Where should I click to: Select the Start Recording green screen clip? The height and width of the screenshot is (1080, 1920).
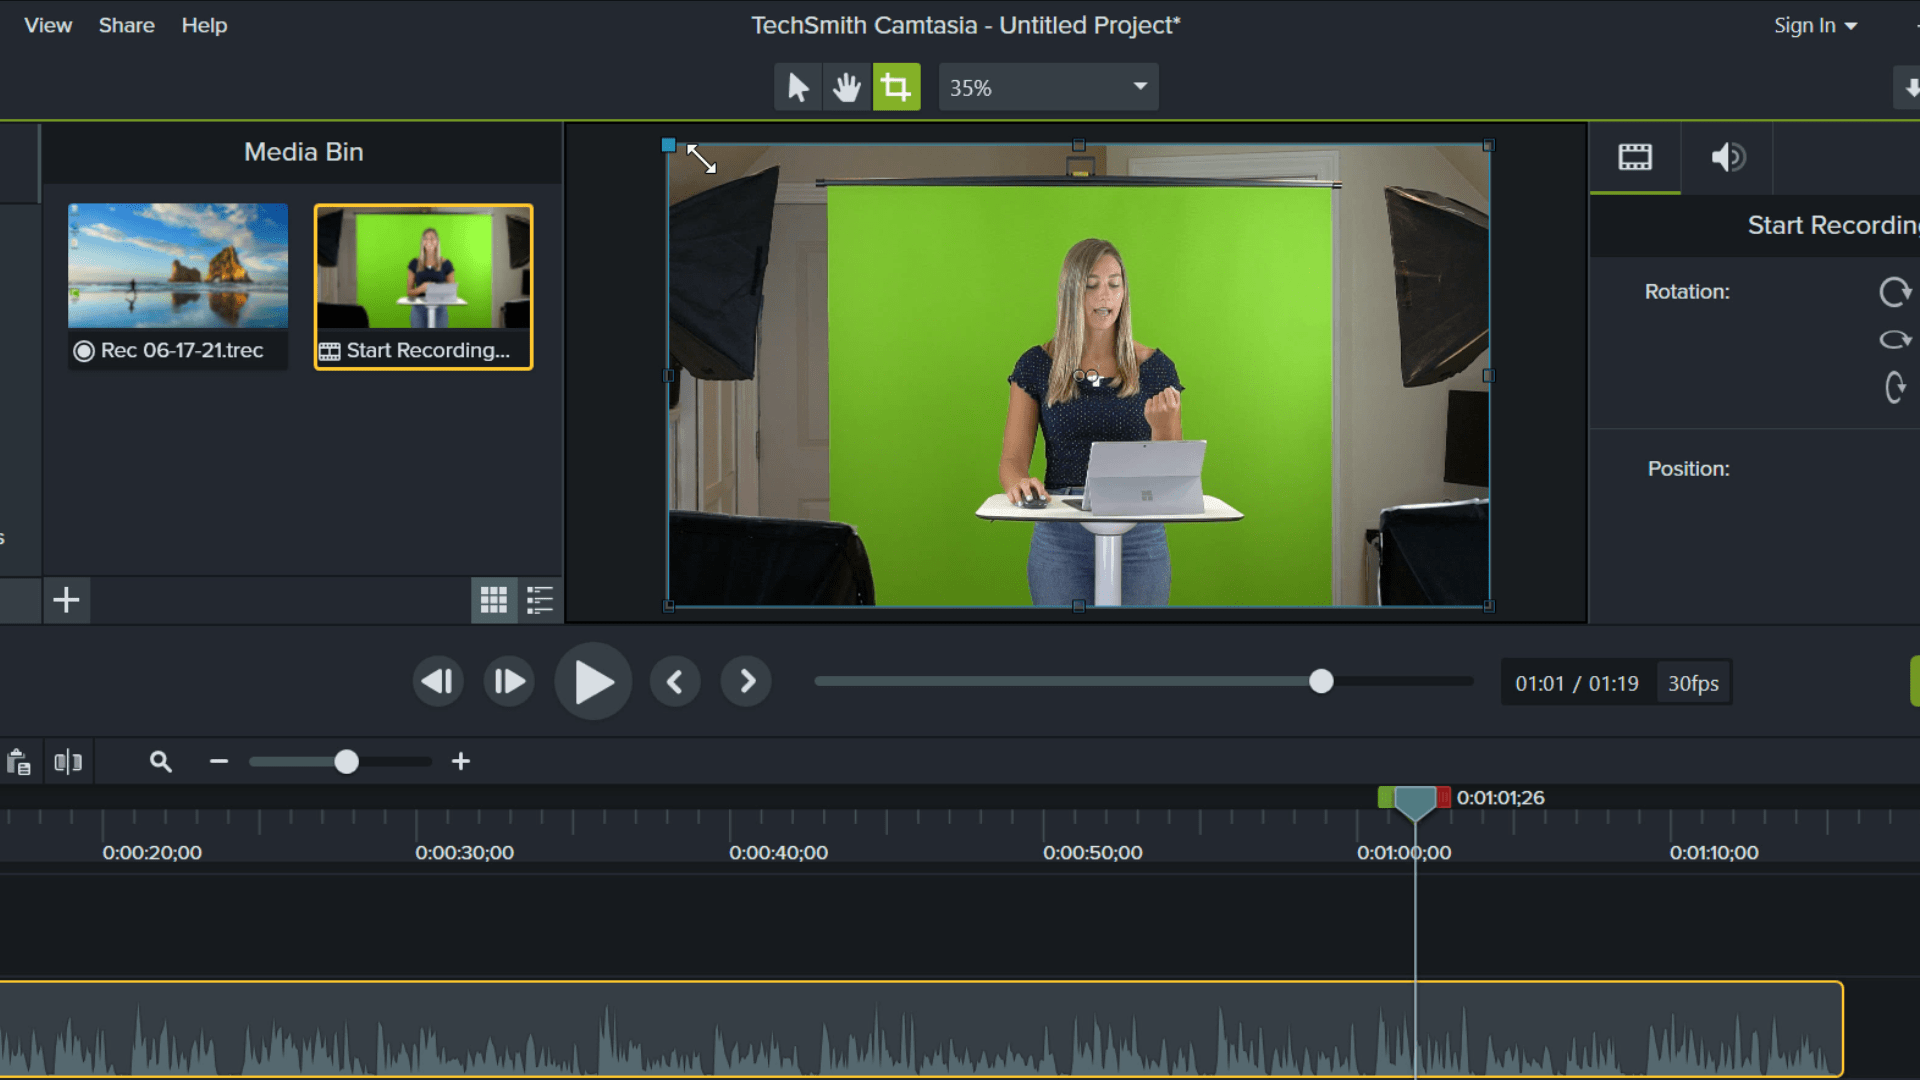tap(423, 287)
